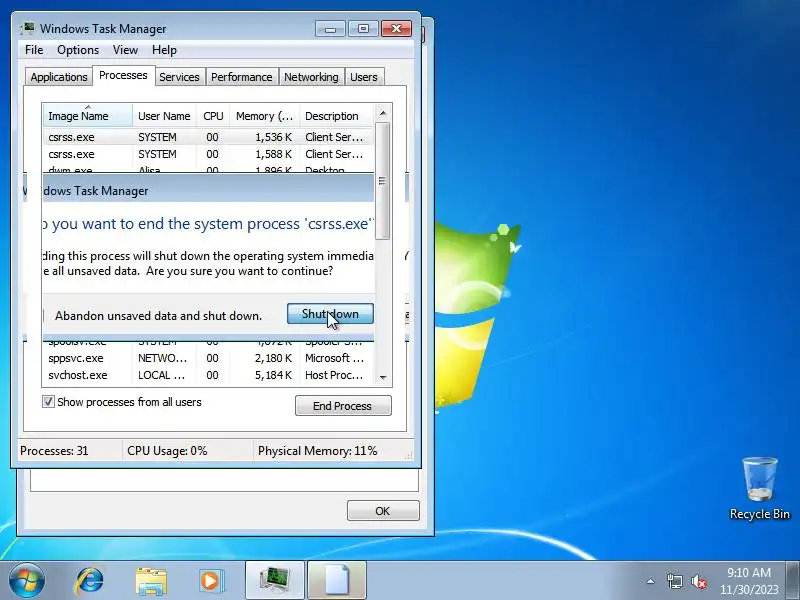This screenshot has height=600, width=800.
Task: Click the muted volume tray icon
Action: click(698, 581)
